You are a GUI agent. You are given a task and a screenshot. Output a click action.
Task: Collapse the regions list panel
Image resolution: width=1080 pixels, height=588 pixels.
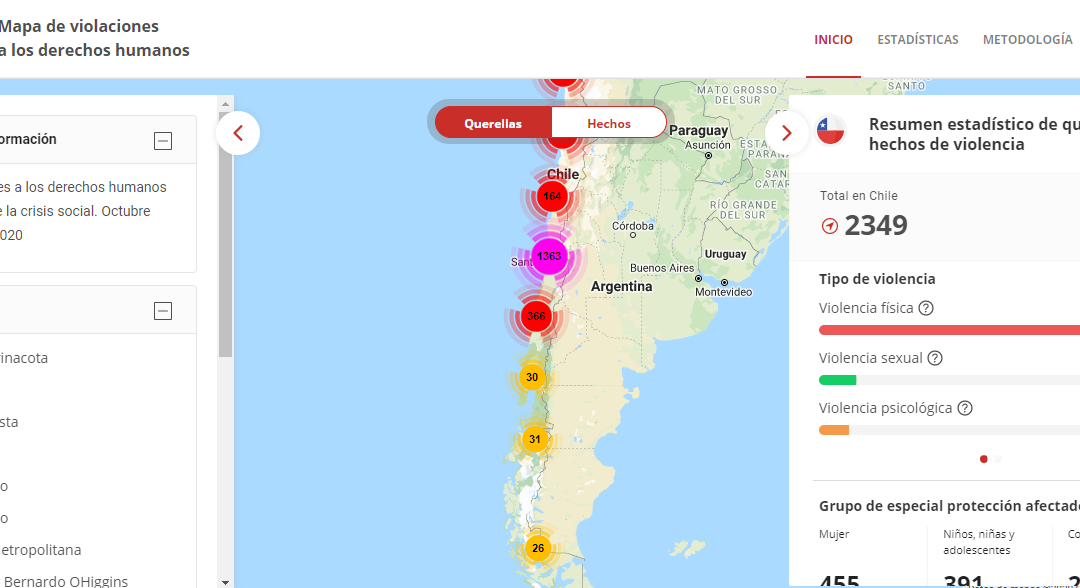162,311
